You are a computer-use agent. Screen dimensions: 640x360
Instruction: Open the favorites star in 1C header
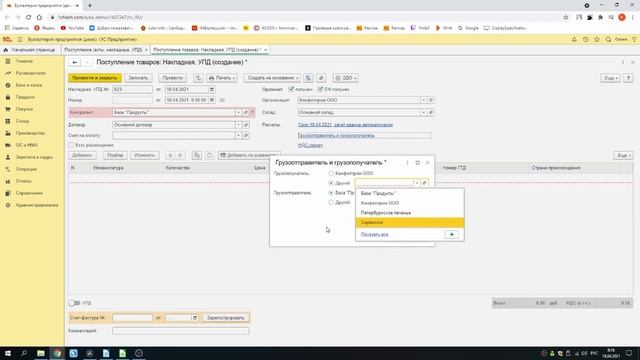coord(597,40)
